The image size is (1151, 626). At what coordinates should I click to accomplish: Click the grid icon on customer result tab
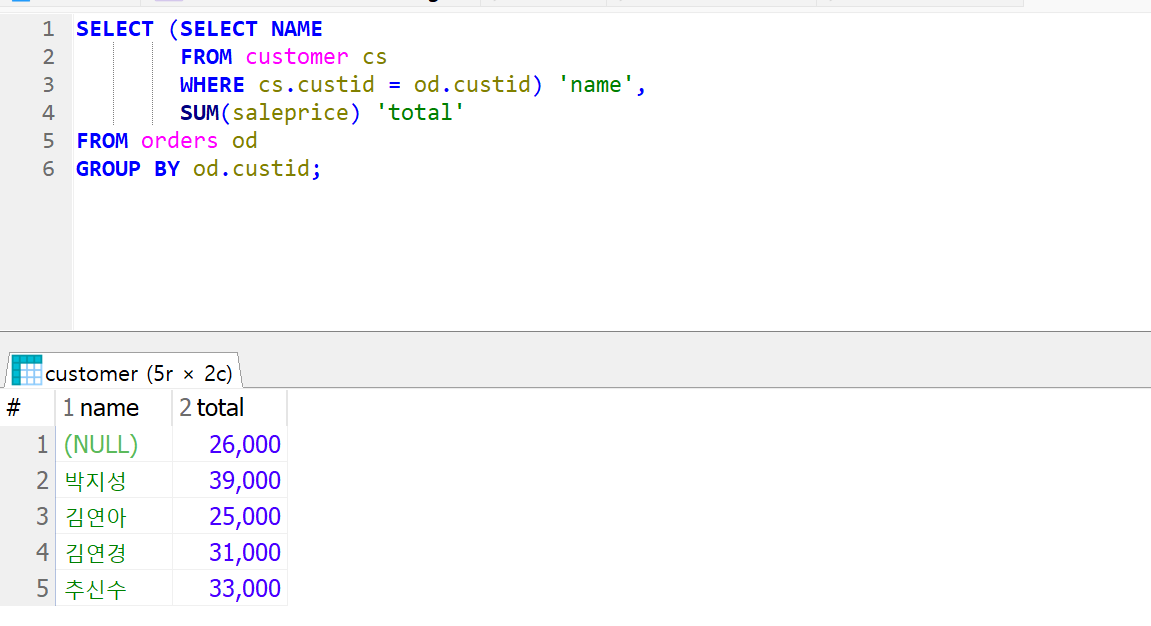(x=26, y=371)
